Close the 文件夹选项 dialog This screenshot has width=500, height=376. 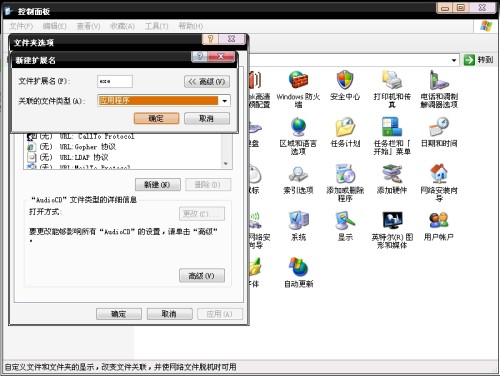tap(231, 39)
